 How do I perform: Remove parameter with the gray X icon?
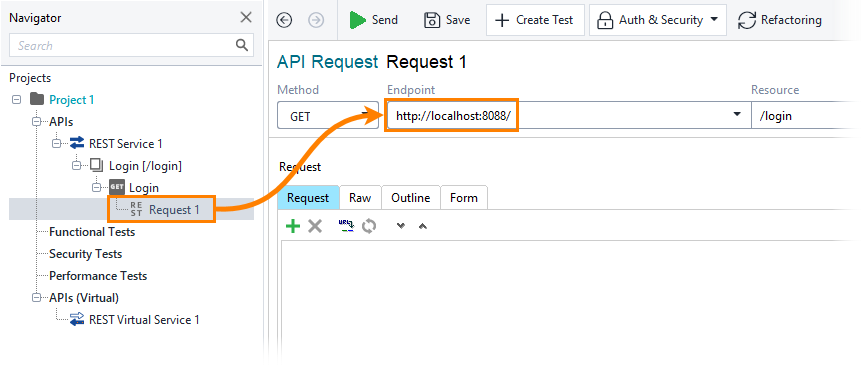tap(315, 226)
